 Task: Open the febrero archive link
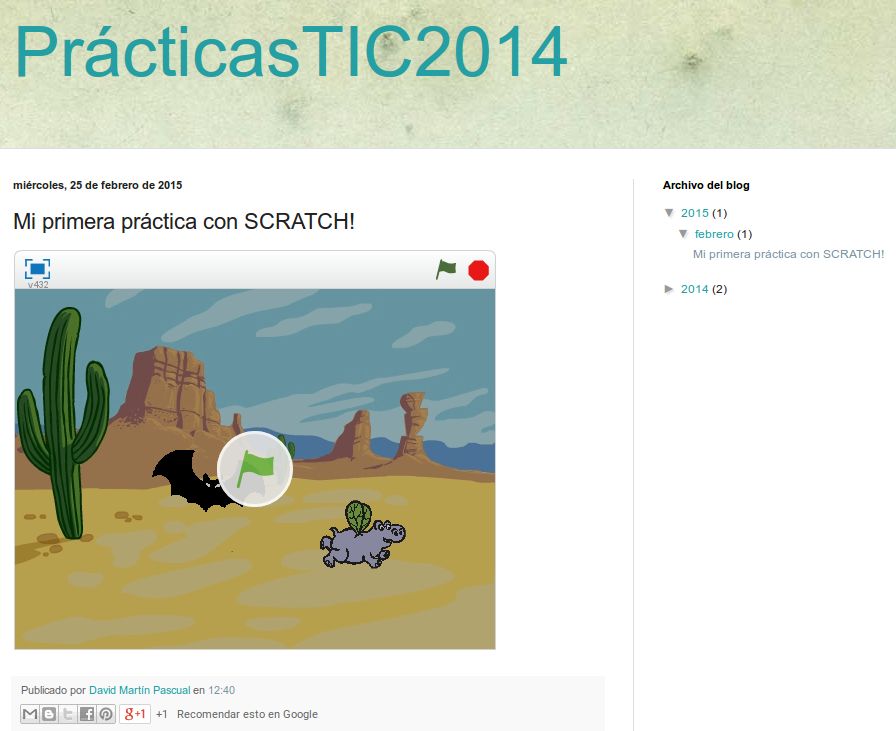pos(714,234)
